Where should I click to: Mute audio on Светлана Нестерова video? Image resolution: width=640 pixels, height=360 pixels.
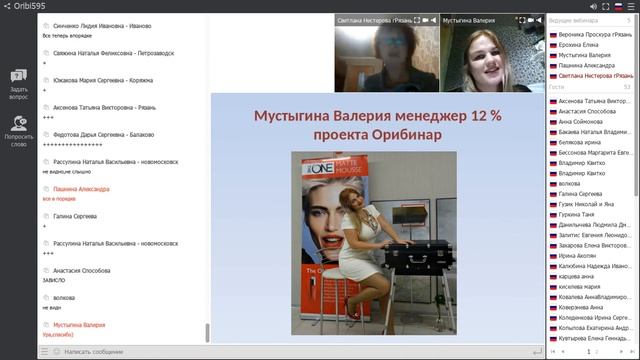[433, 20]
